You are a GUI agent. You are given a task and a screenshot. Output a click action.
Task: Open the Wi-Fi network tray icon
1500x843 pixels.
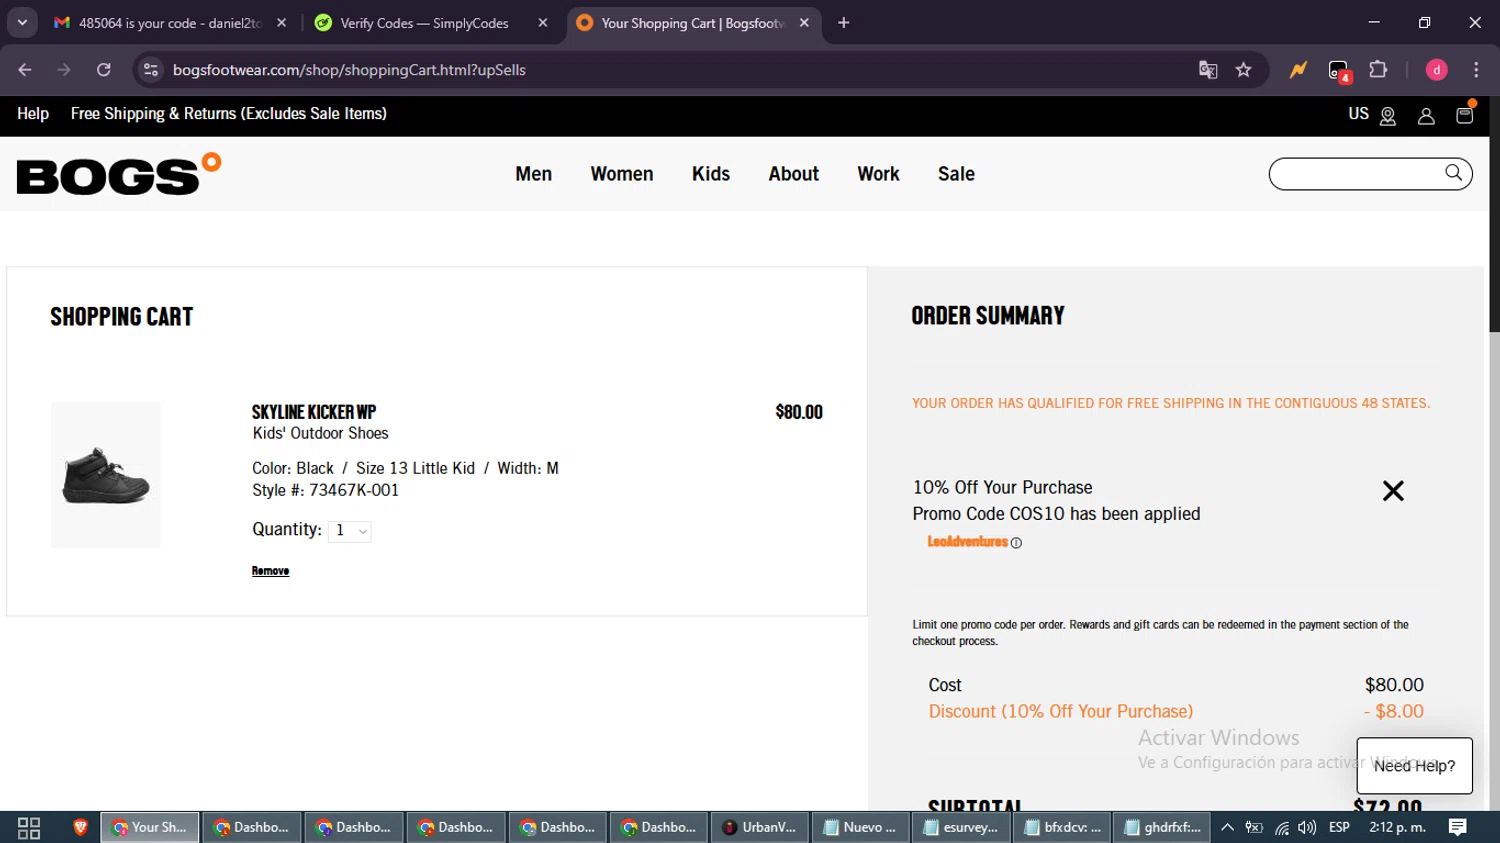(1281, 828)
